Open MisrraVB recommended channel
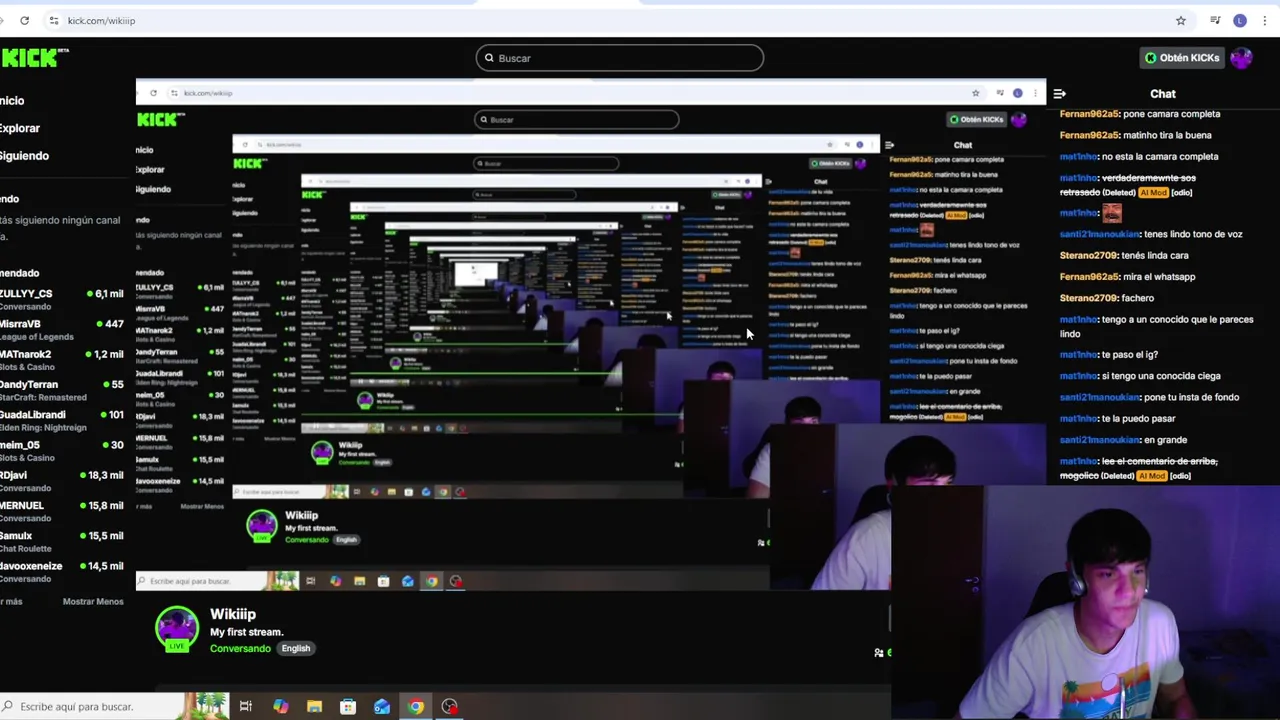Viewport: 1280px width, 720px height. [62, 329]
